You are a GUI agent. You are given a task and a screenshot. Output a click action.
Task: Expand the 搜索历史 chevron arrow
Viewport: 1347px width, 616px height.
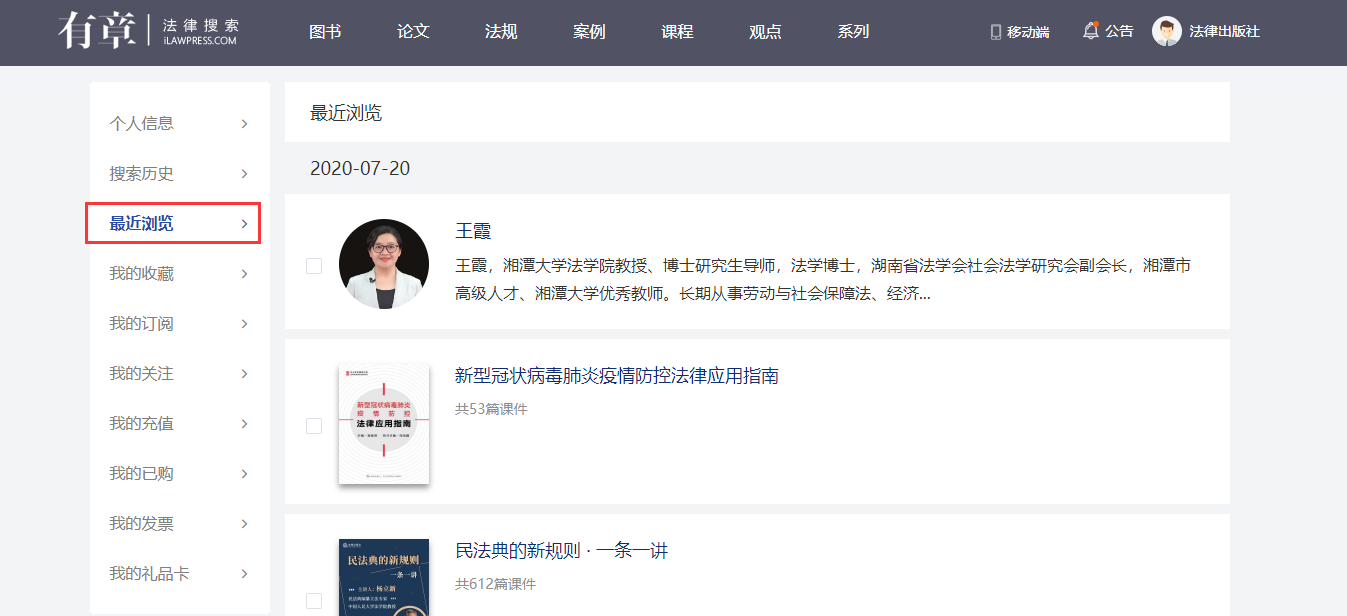[244, 174]
